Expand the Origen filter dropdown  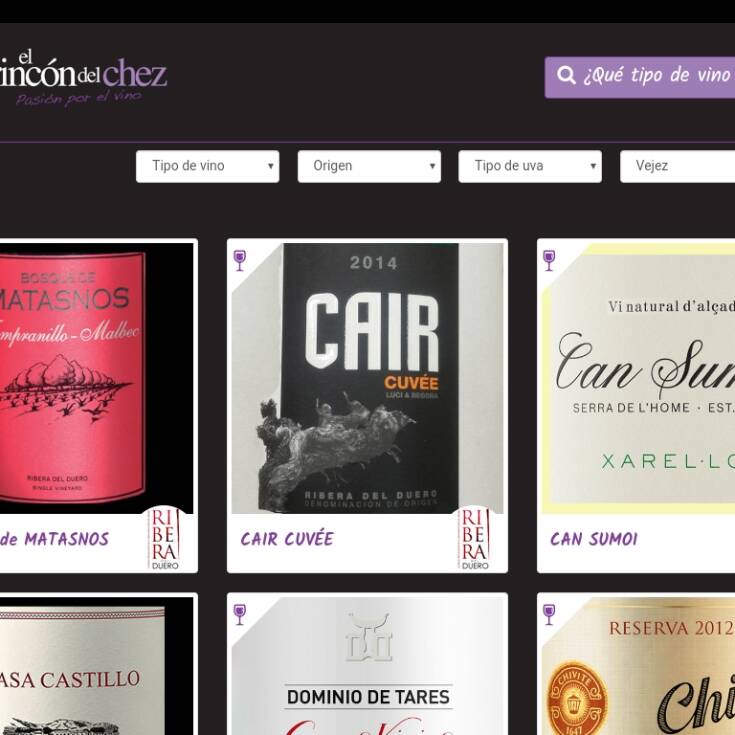pos(369,166)
